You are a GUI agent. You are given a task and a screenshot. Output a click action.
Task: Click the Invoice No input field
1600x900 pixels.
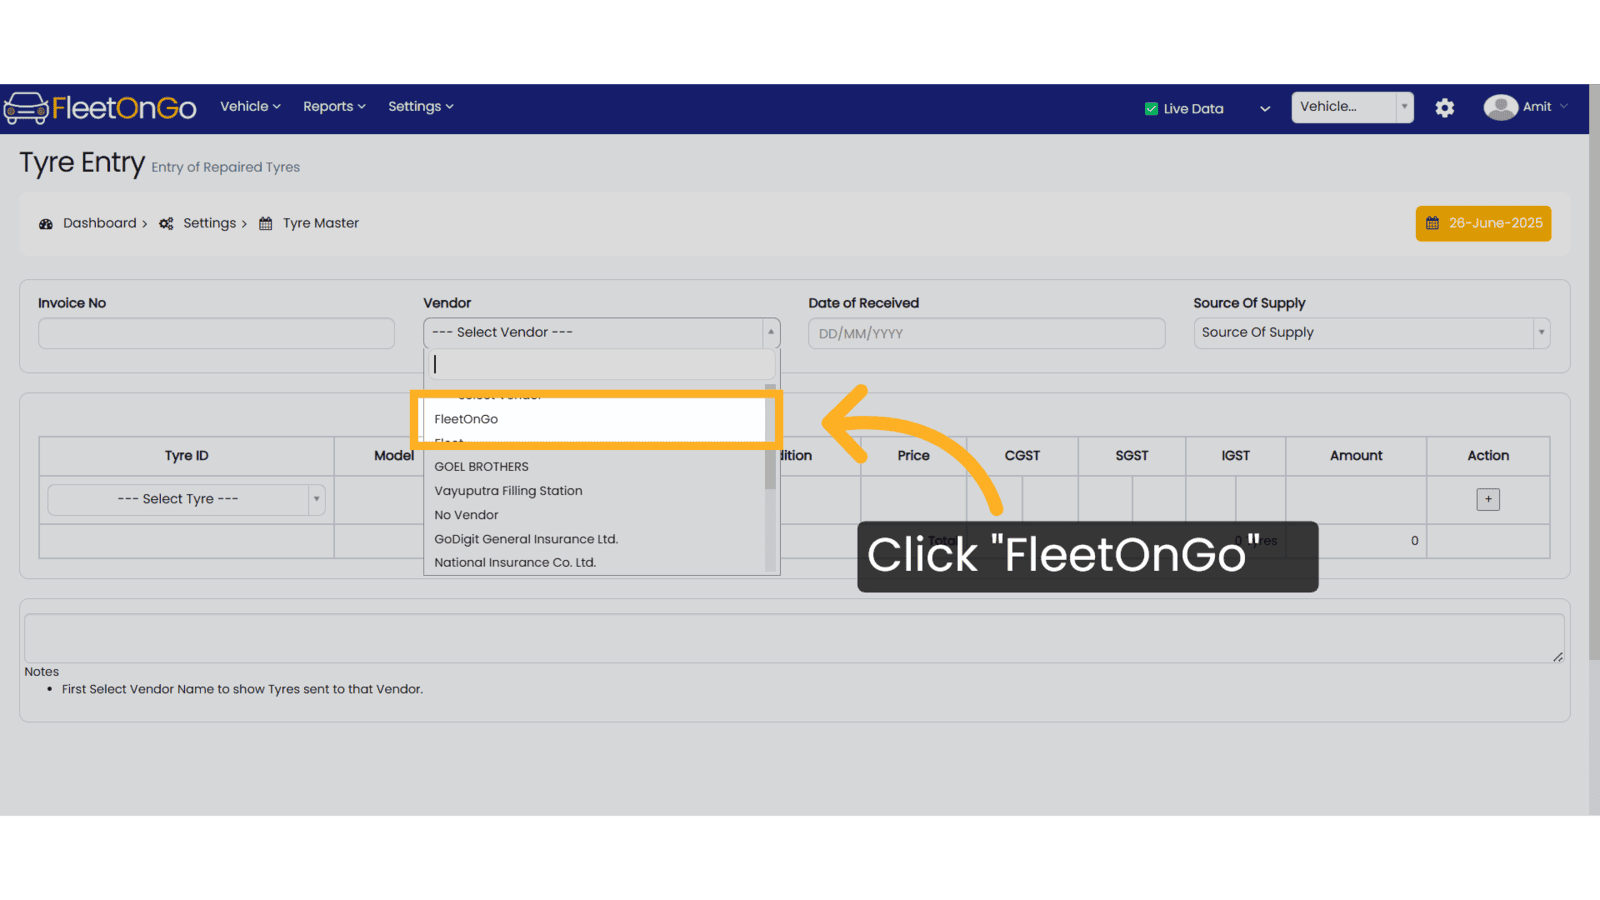point(216,333)
